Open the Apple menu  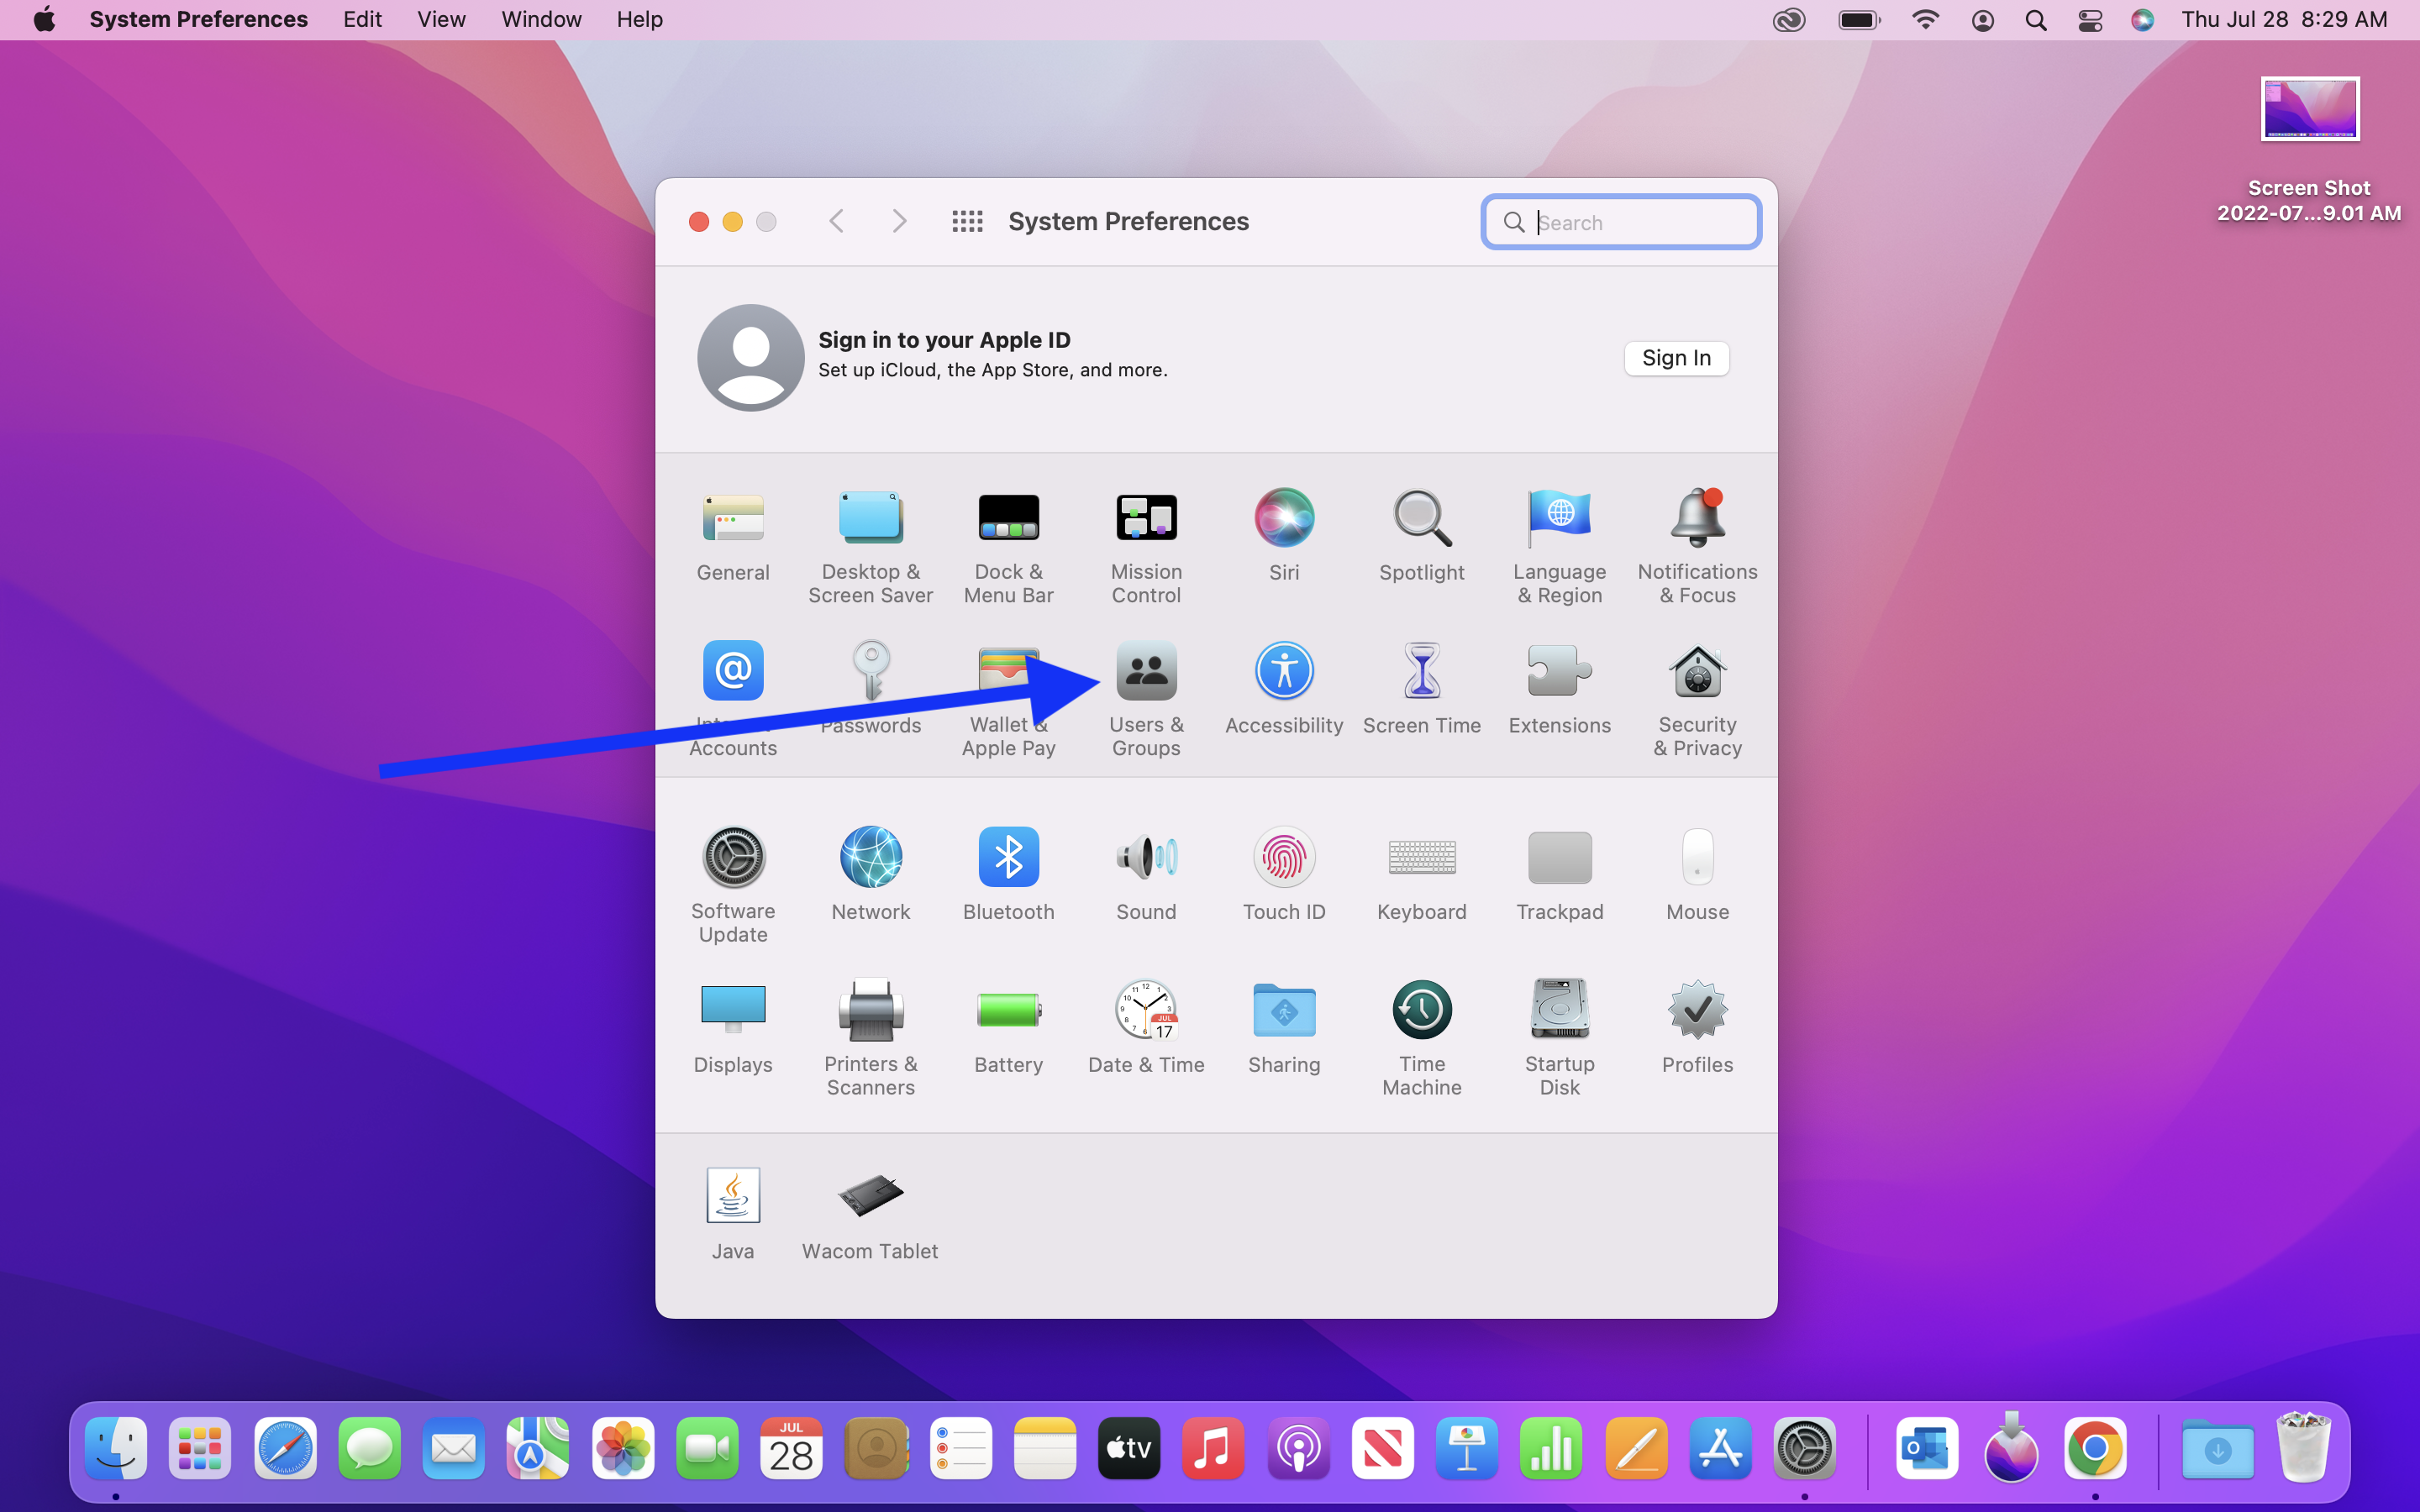coord(44,19)
